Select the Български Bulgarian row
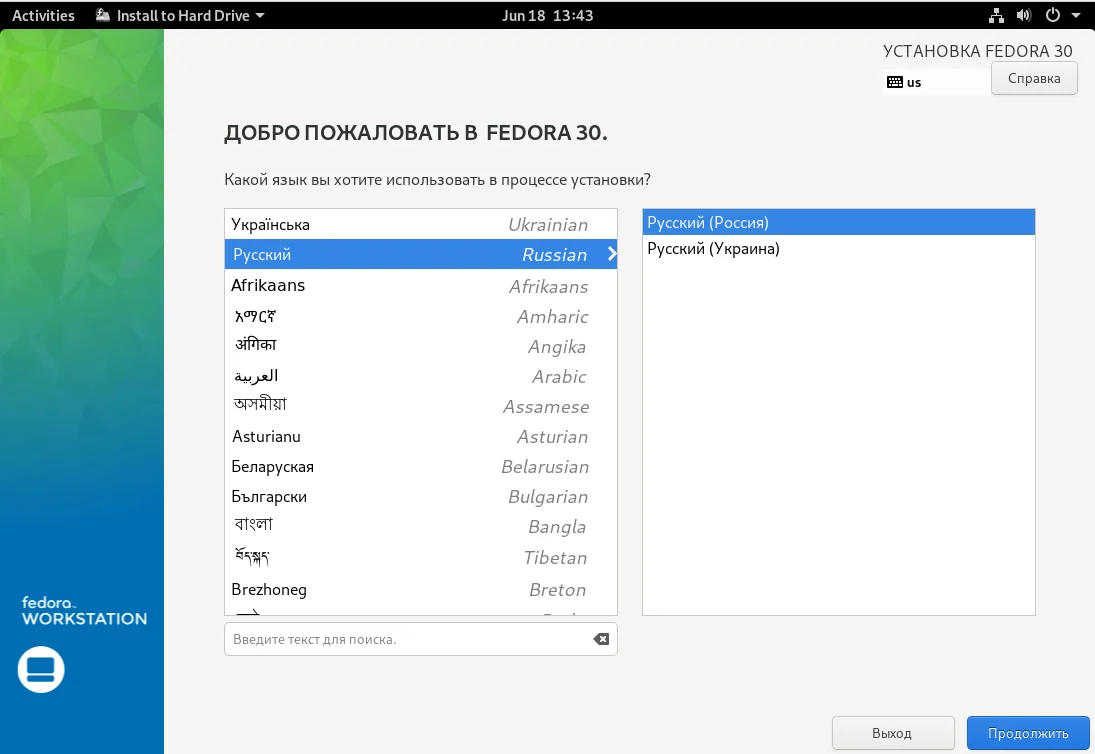 [420, 496]
